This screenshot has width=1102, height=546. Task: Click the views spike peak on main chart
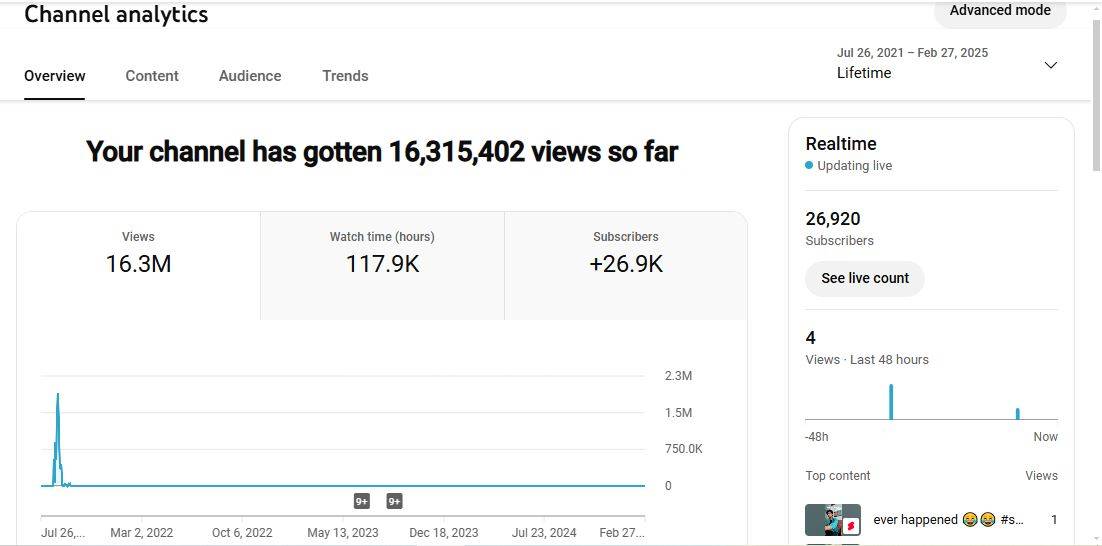coord(58,395)
